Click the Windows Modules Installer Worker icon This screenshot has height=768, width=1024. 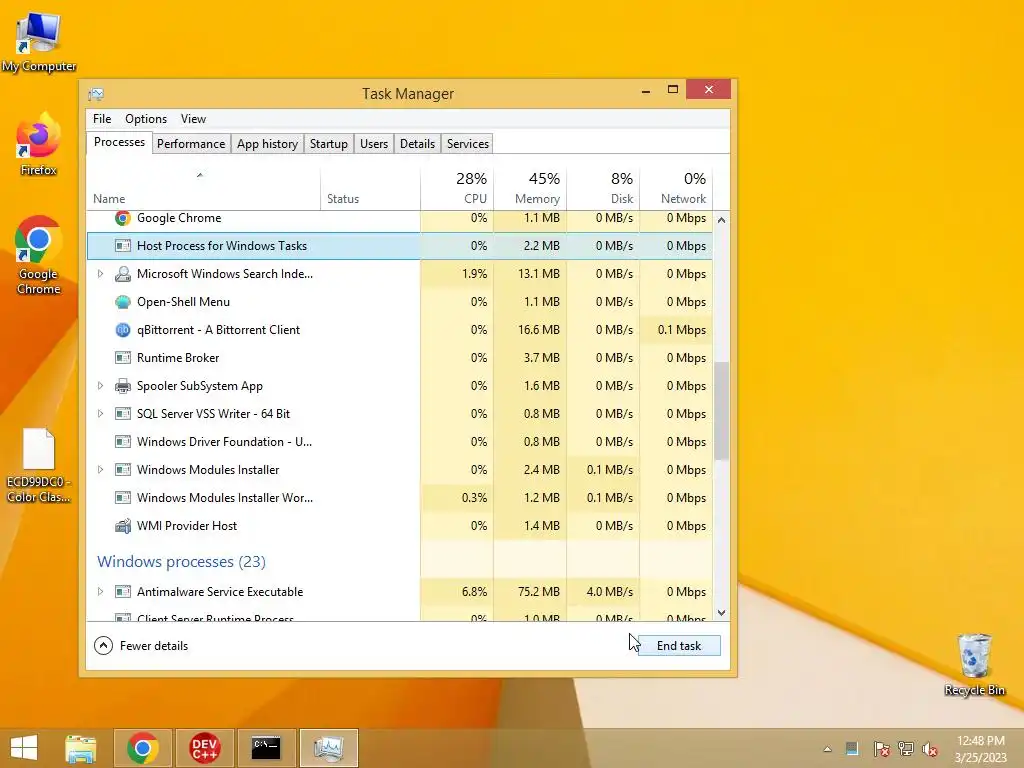(123, 498)
